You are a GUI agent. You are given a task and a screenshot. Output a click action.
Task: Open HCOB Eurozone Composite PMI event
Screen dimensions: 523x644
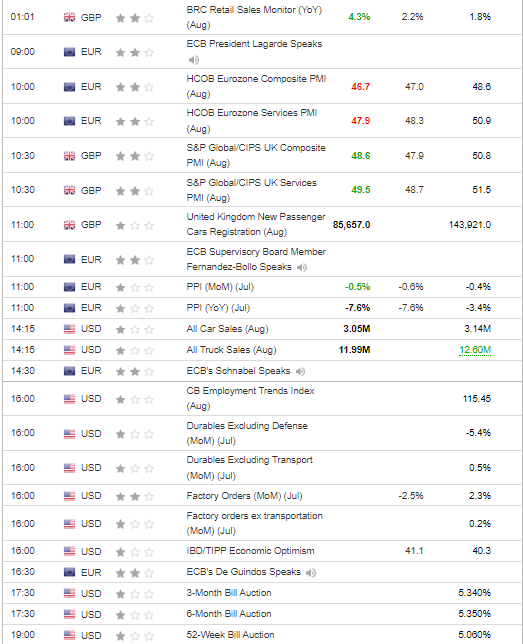click(256, 86)
